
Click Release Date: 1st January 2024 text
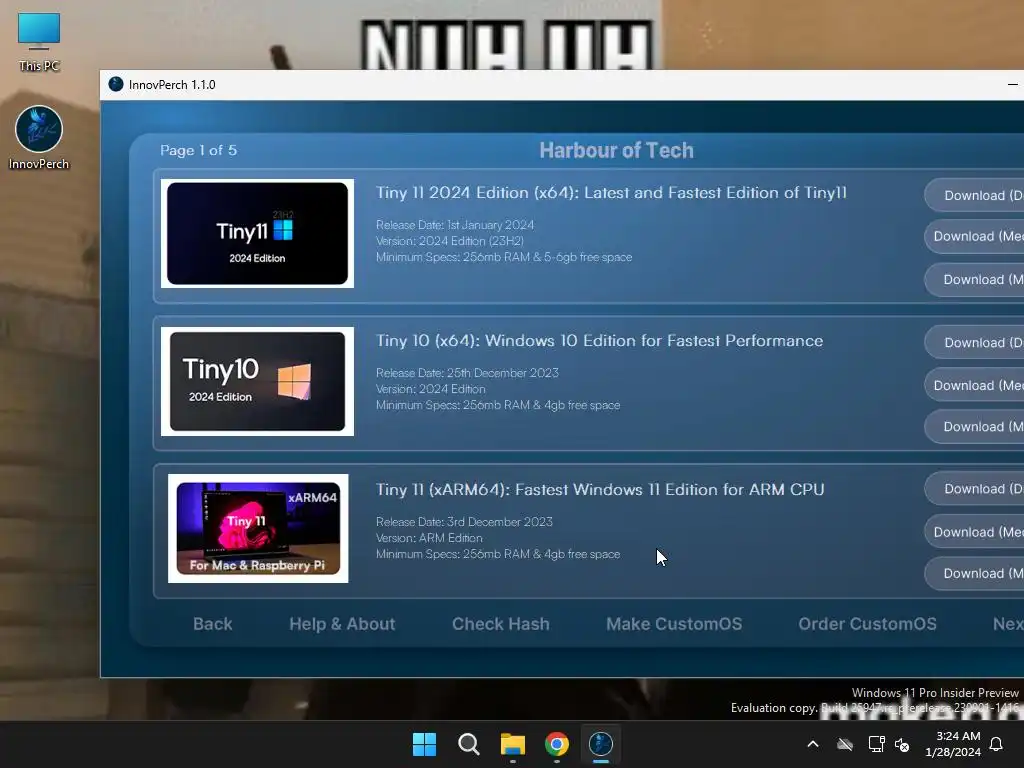(455, 225)
